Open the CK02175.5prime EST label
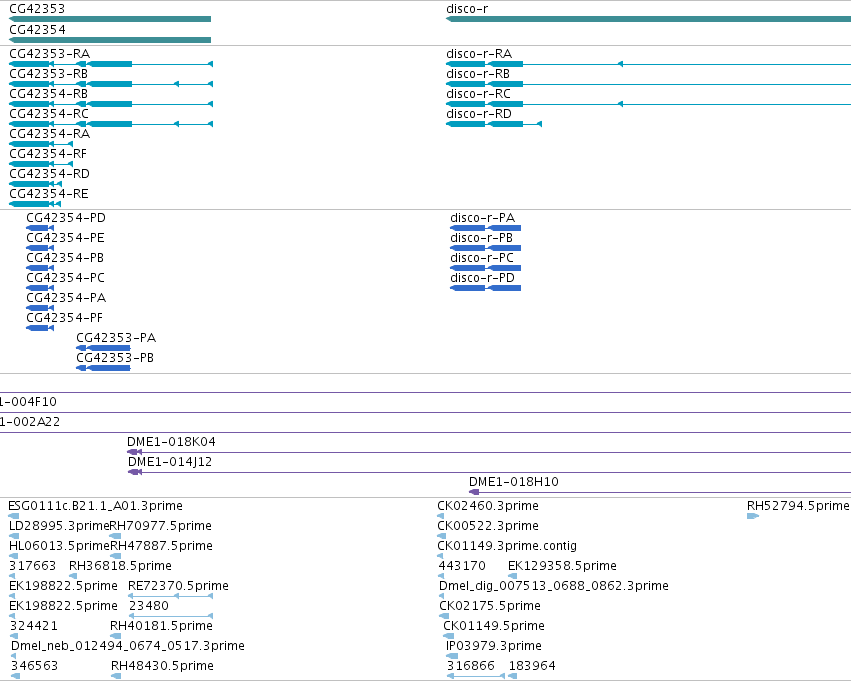The height and width of the screenshot is (681, 851). coord(490,607)
